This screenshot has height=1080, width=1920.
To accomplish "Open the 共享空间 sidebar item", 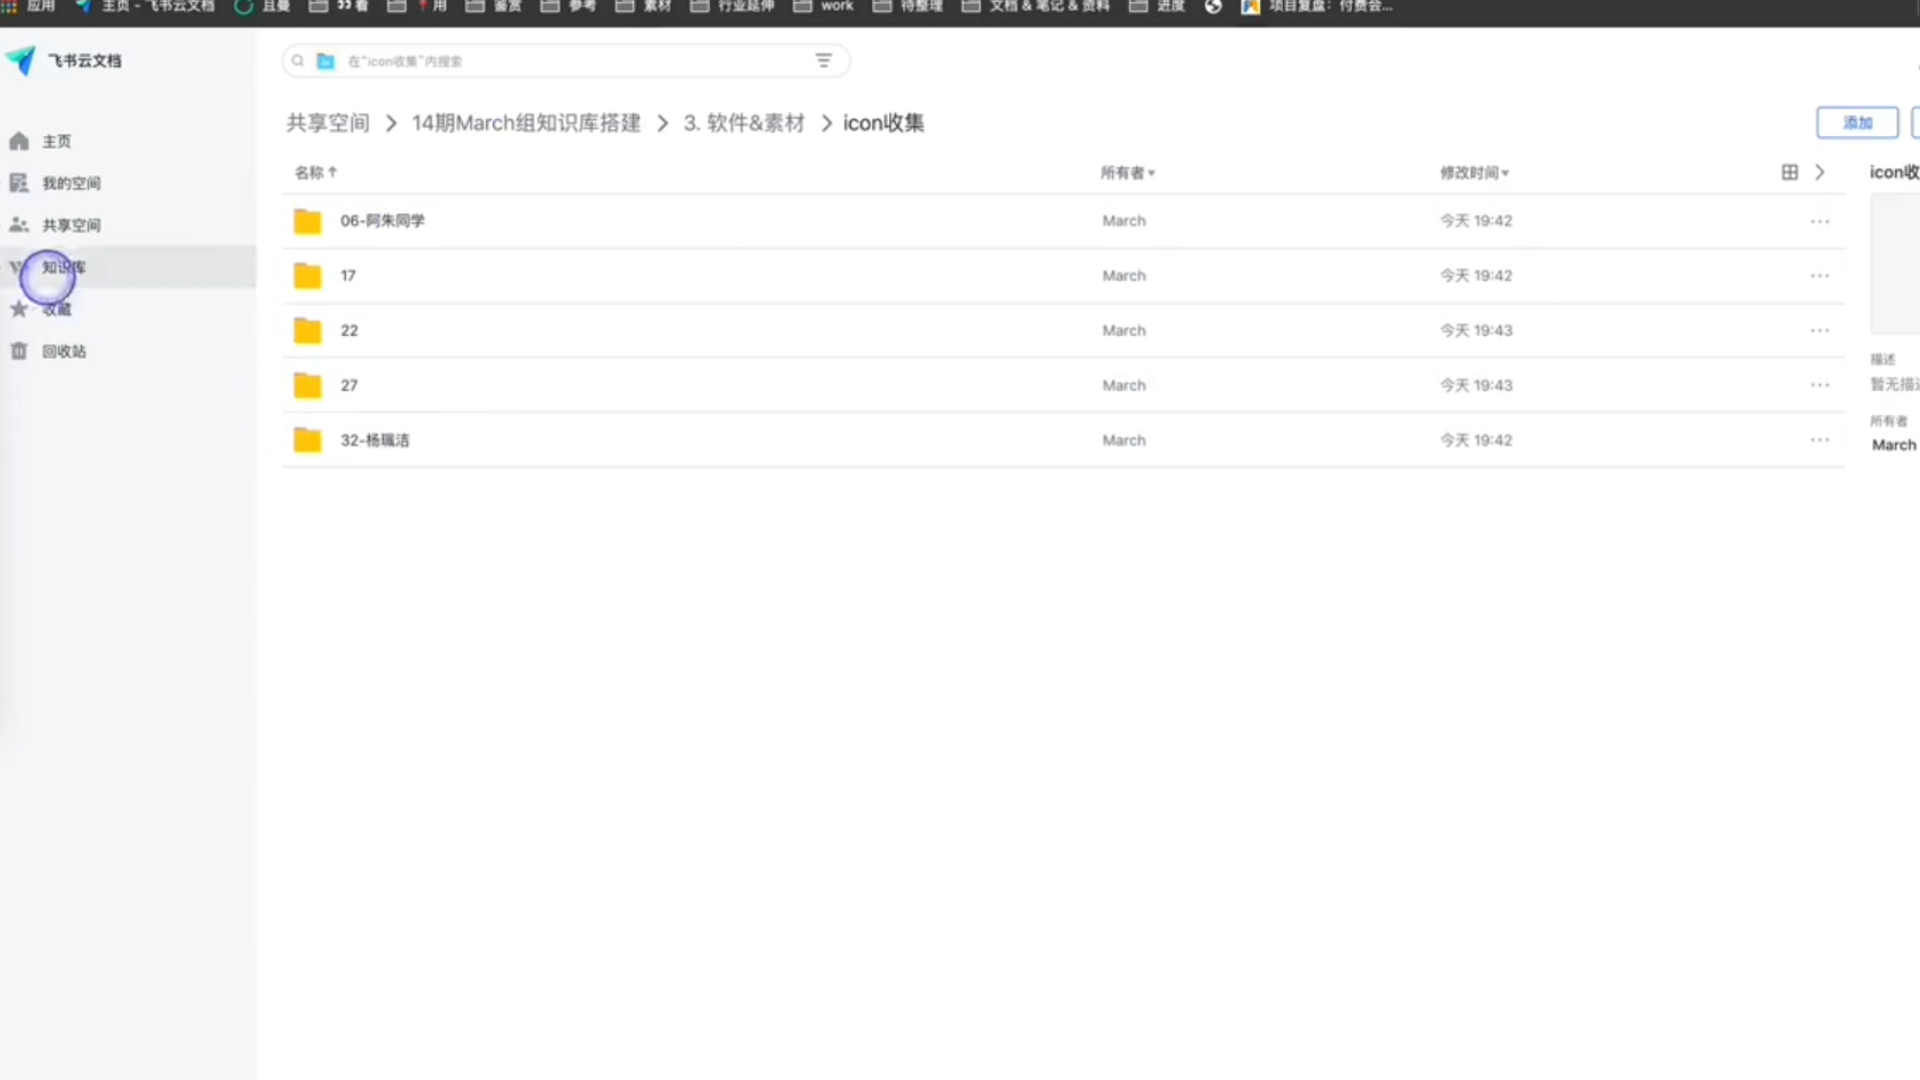I will point(70,225).
